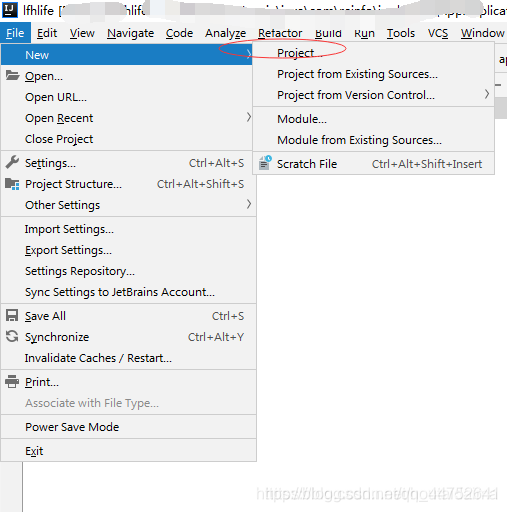This screenshot has width=507, height=512.
Task: Choose Exit from File menu
Action: (x=128, y=451)
